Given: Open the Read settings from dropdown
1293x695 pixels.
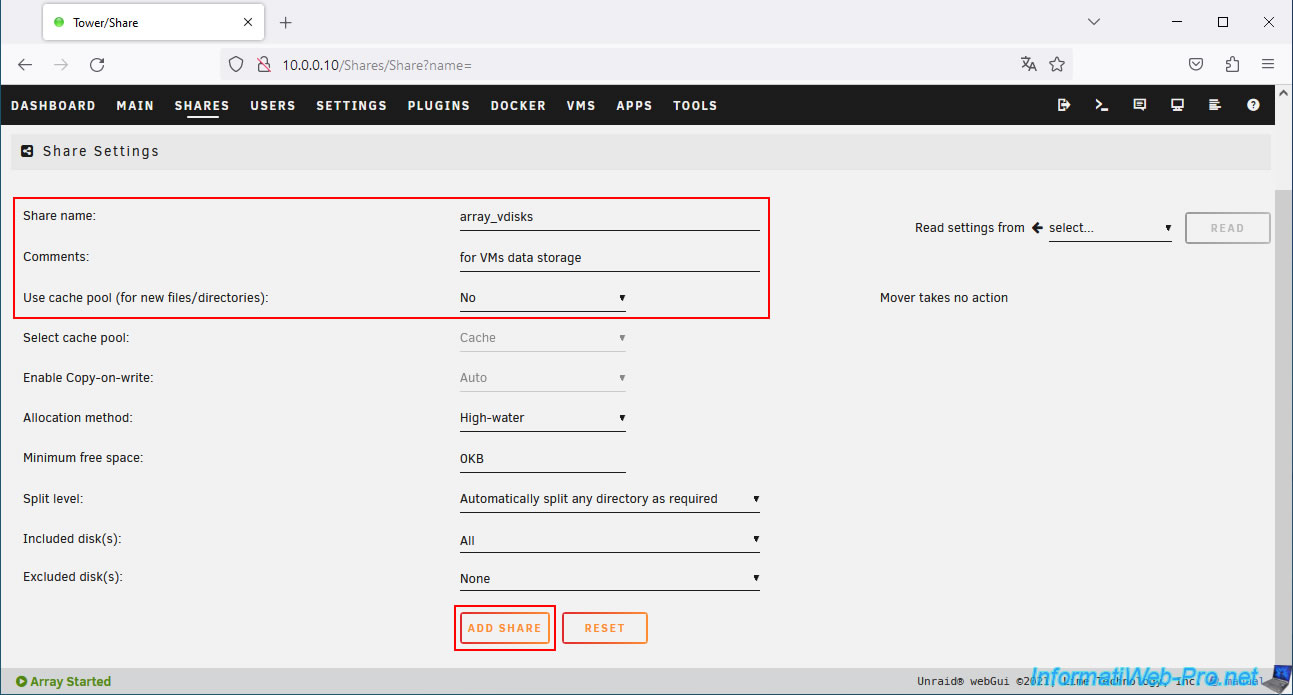Looking at the screenshot, I should [1109, 228].
